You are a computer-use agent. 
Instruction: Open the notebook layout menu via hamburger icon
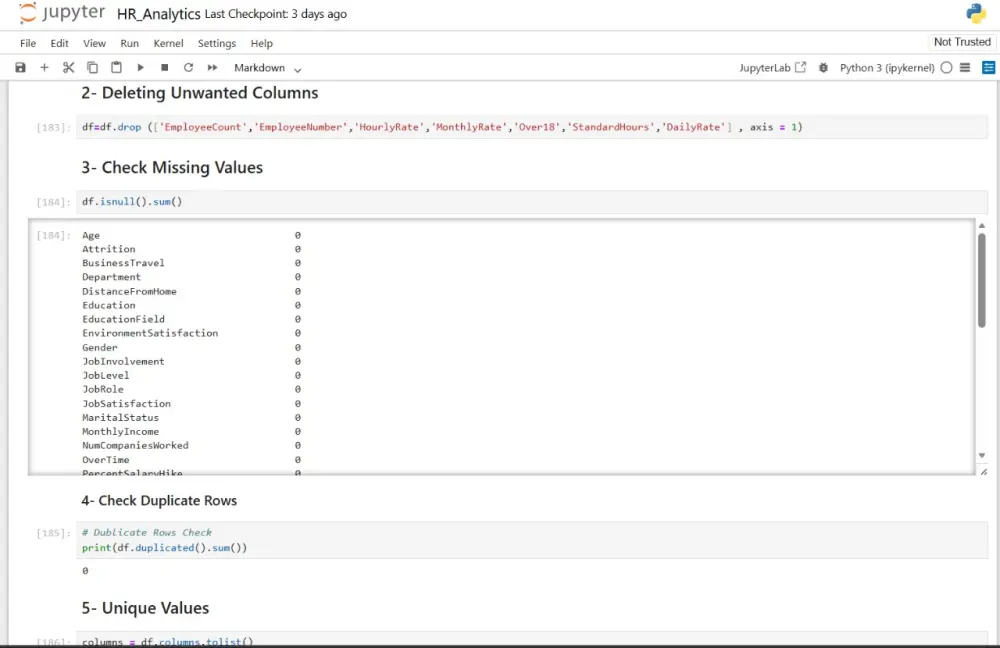pos(966,67)
